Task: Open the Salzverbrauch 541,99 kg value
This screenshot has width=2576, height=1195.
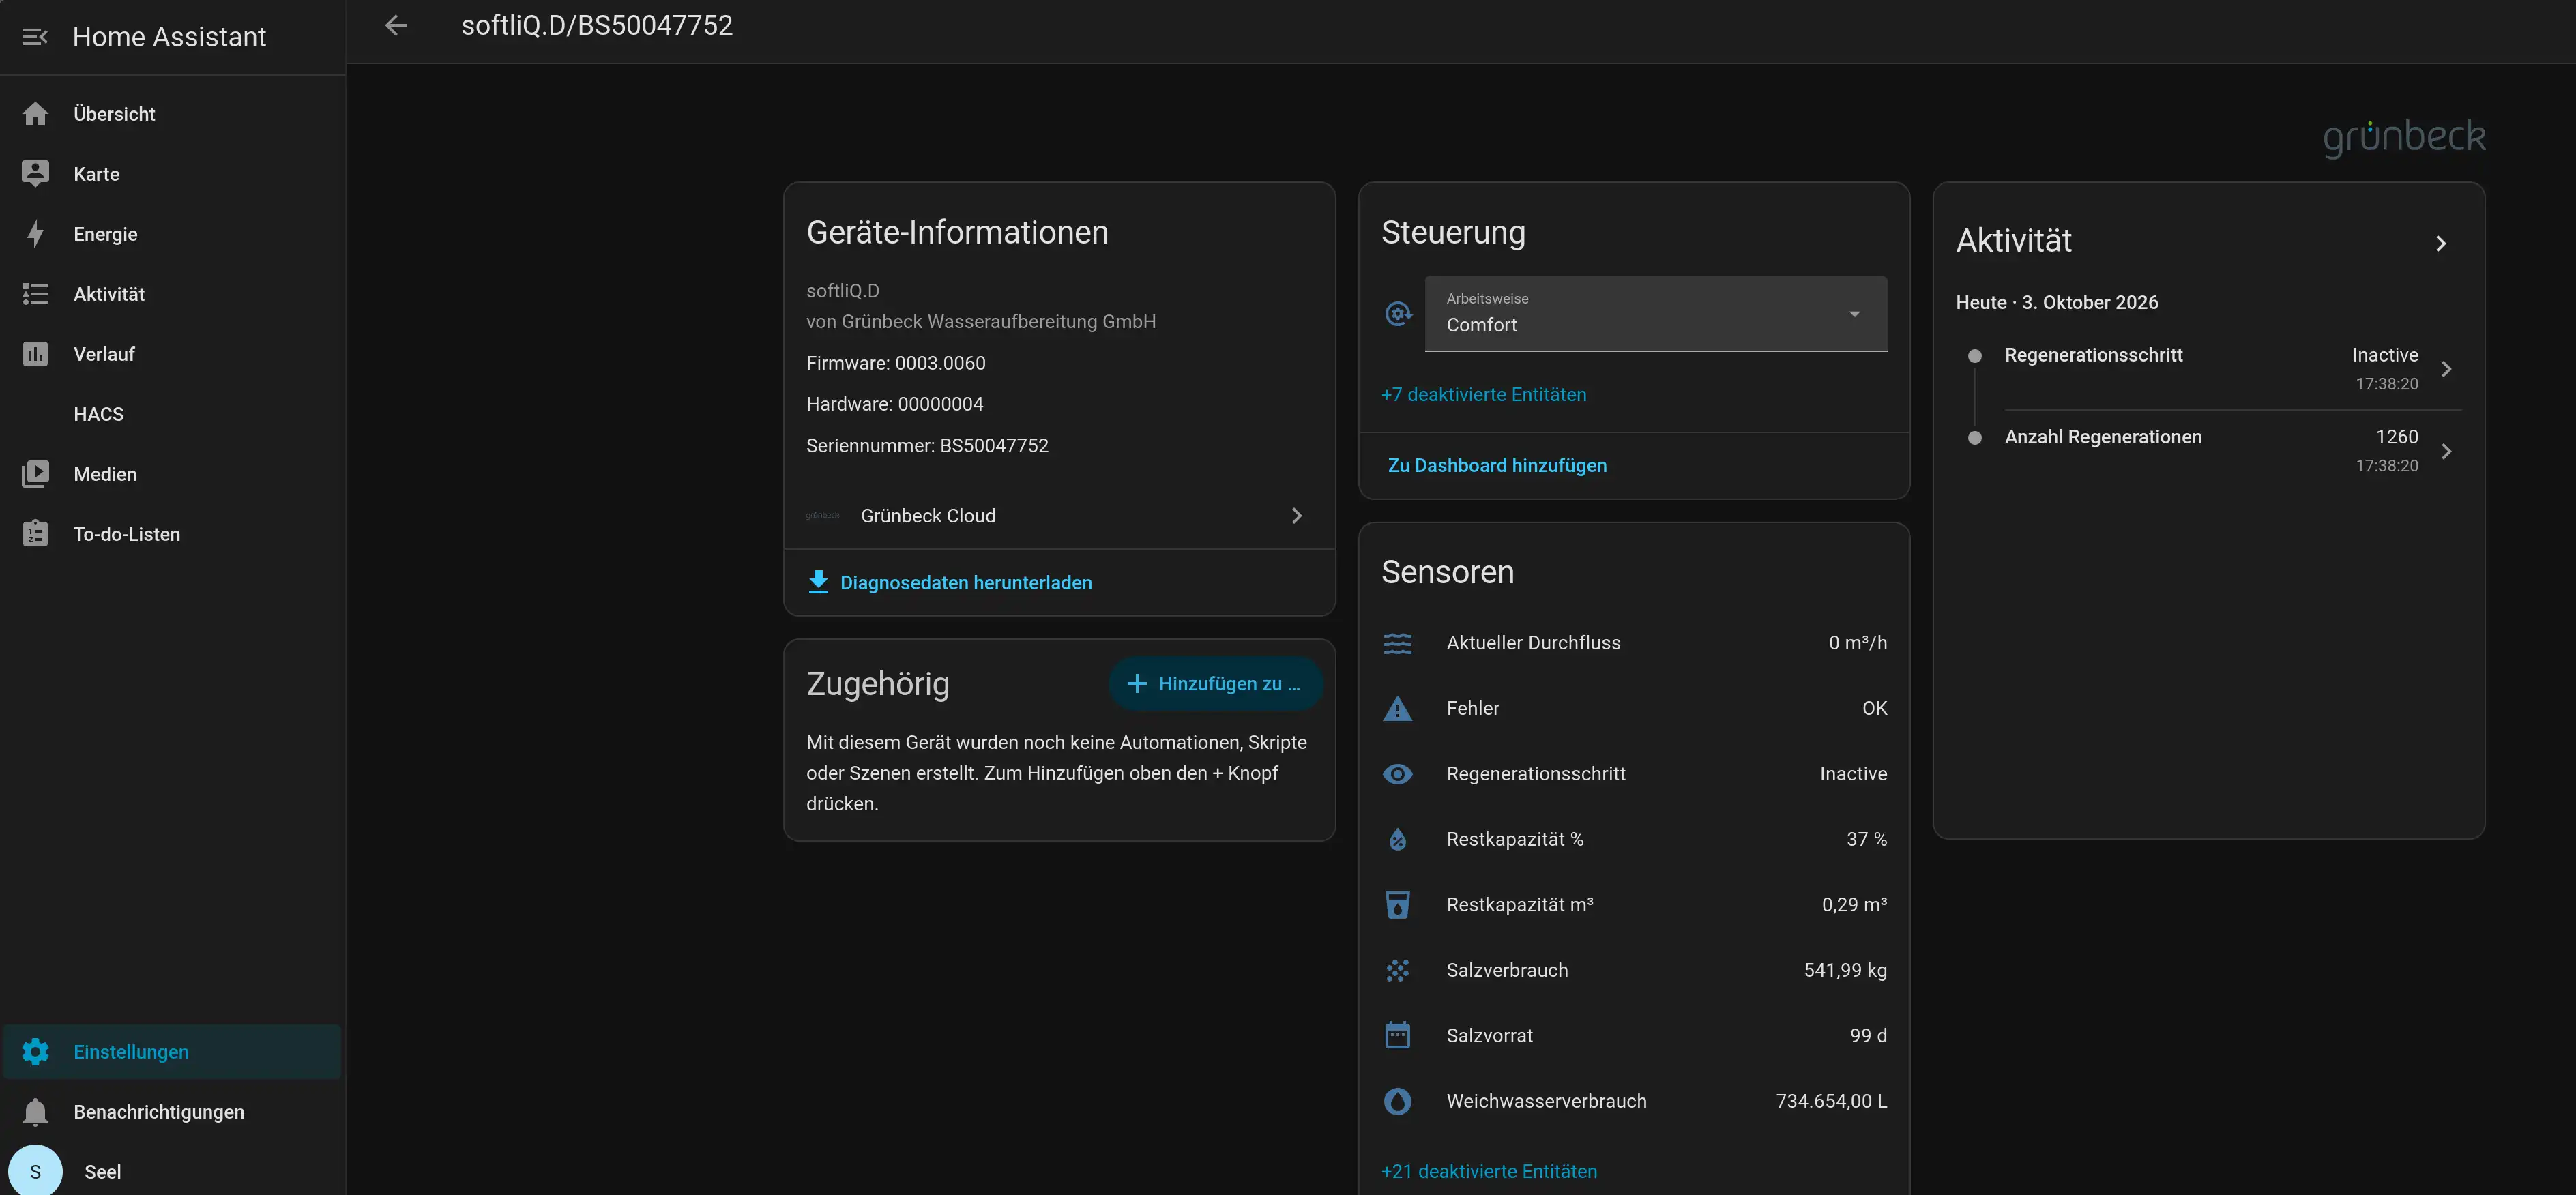Action: tap(1845, 970)
